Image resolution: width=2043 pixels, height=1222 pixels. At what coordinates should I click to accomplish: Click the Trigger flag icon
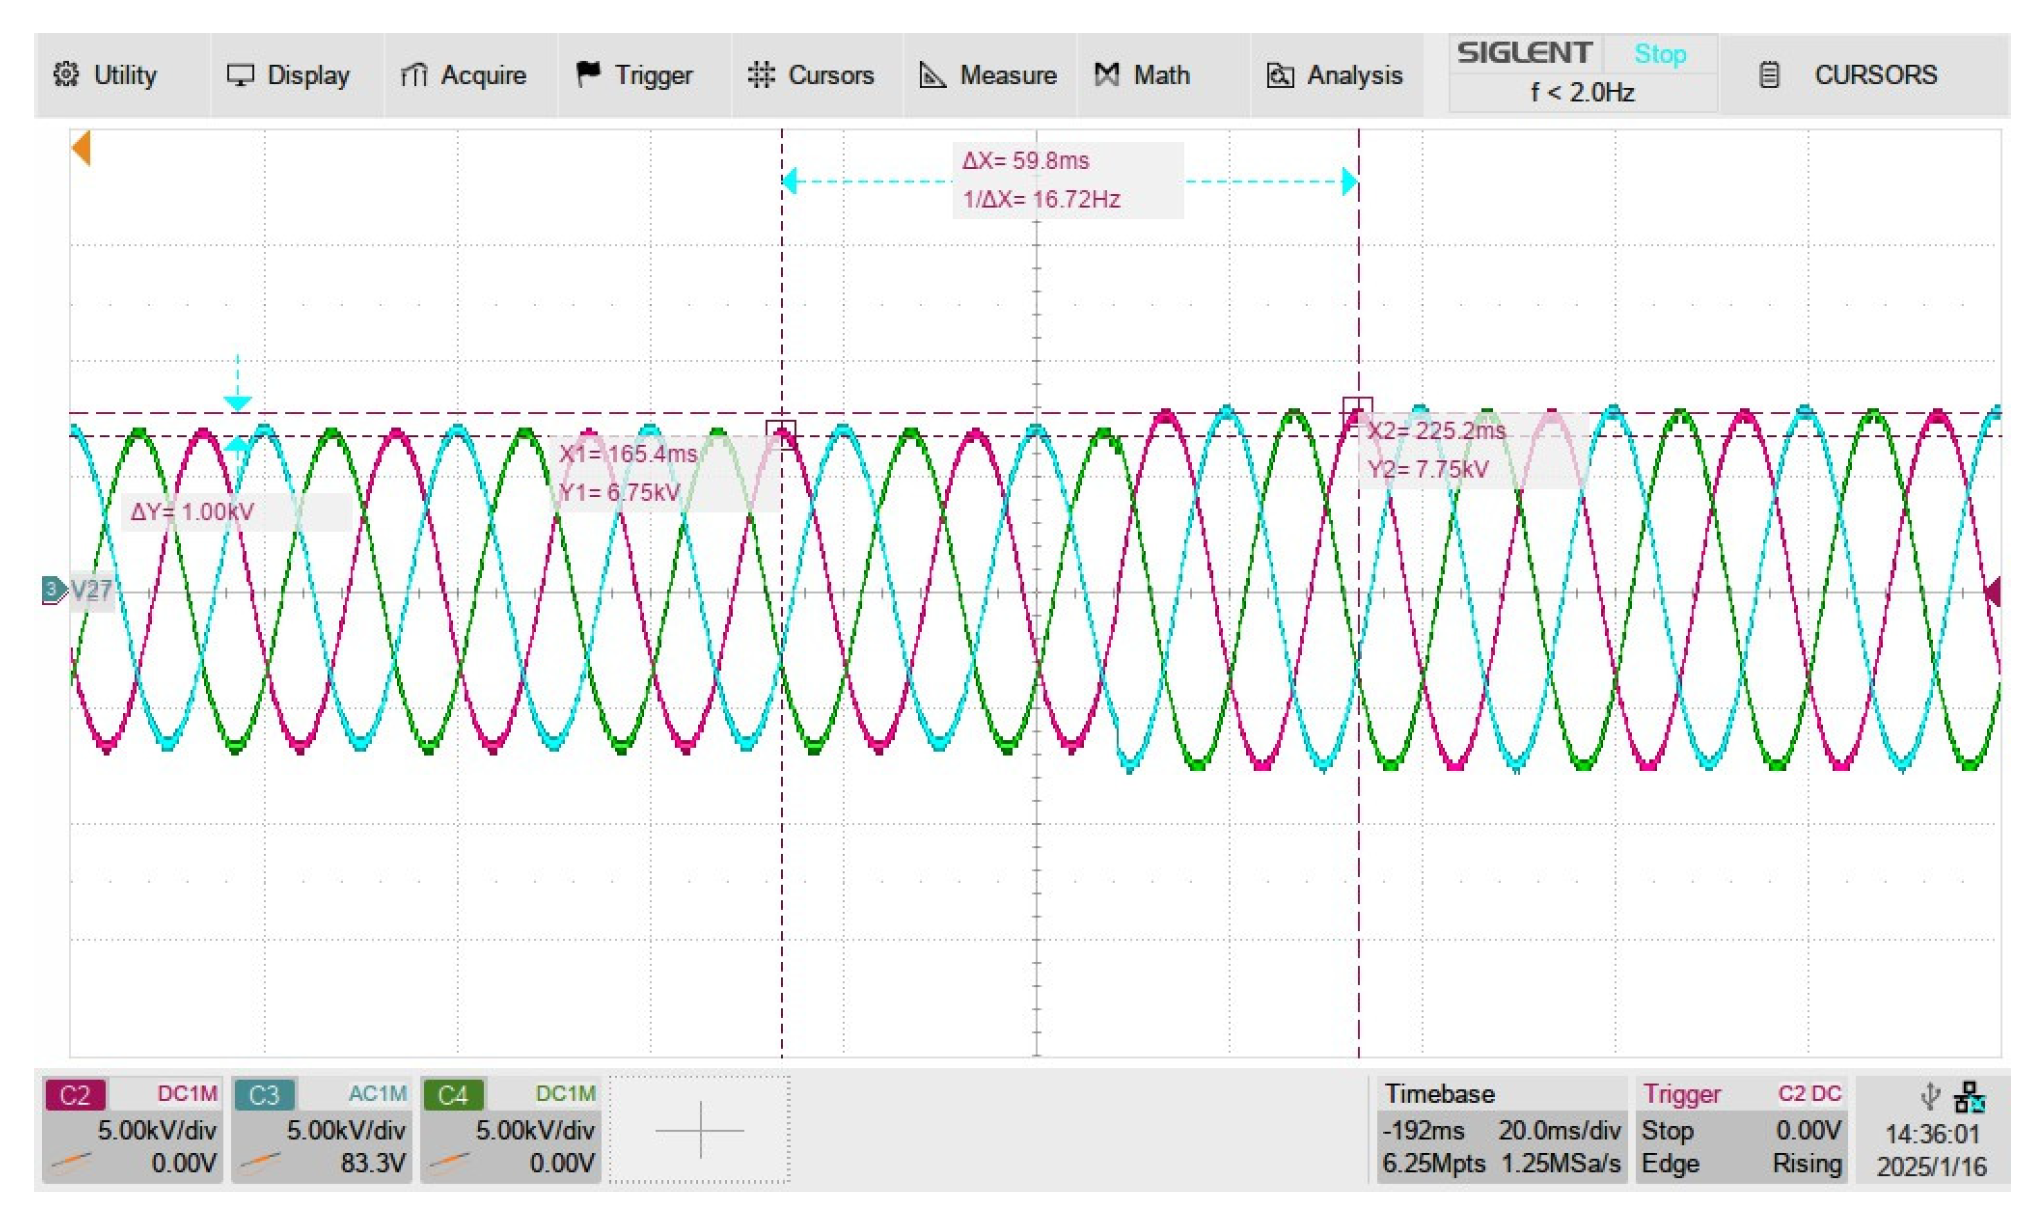[588, 74]
